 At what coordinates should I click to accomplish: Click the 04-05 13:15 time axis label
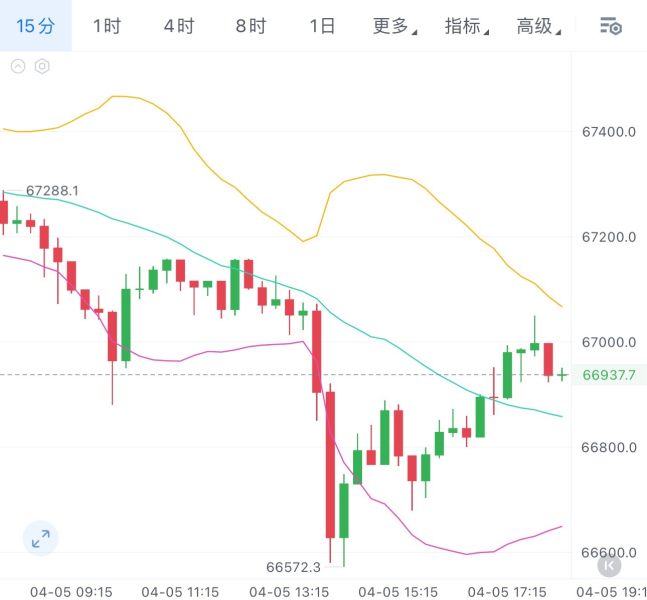(289, 592)
